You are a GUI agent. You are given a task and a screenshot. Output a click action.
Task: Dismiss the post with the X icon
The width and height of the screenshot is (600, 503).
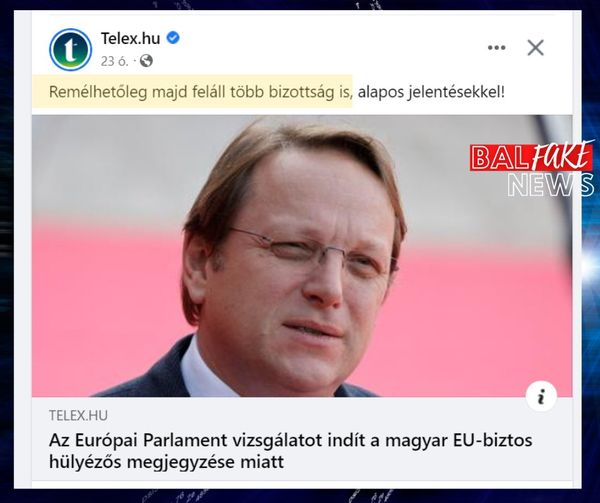point(535,48)
